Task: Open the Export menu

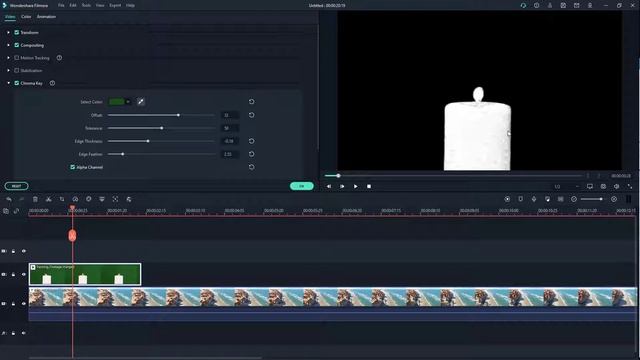Action: pyautogui.click(x=115, y=5)
